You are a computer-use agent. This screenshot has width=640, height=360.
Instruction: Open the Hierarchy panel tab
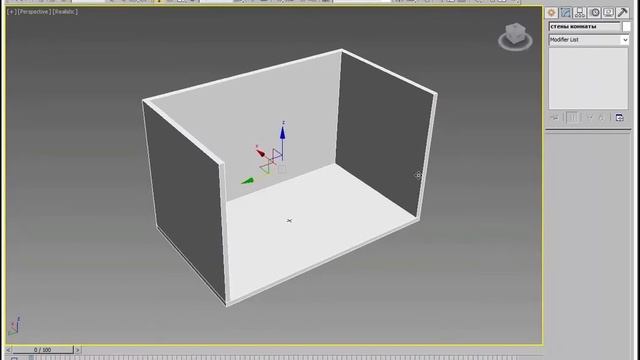(x=580, y=13)
